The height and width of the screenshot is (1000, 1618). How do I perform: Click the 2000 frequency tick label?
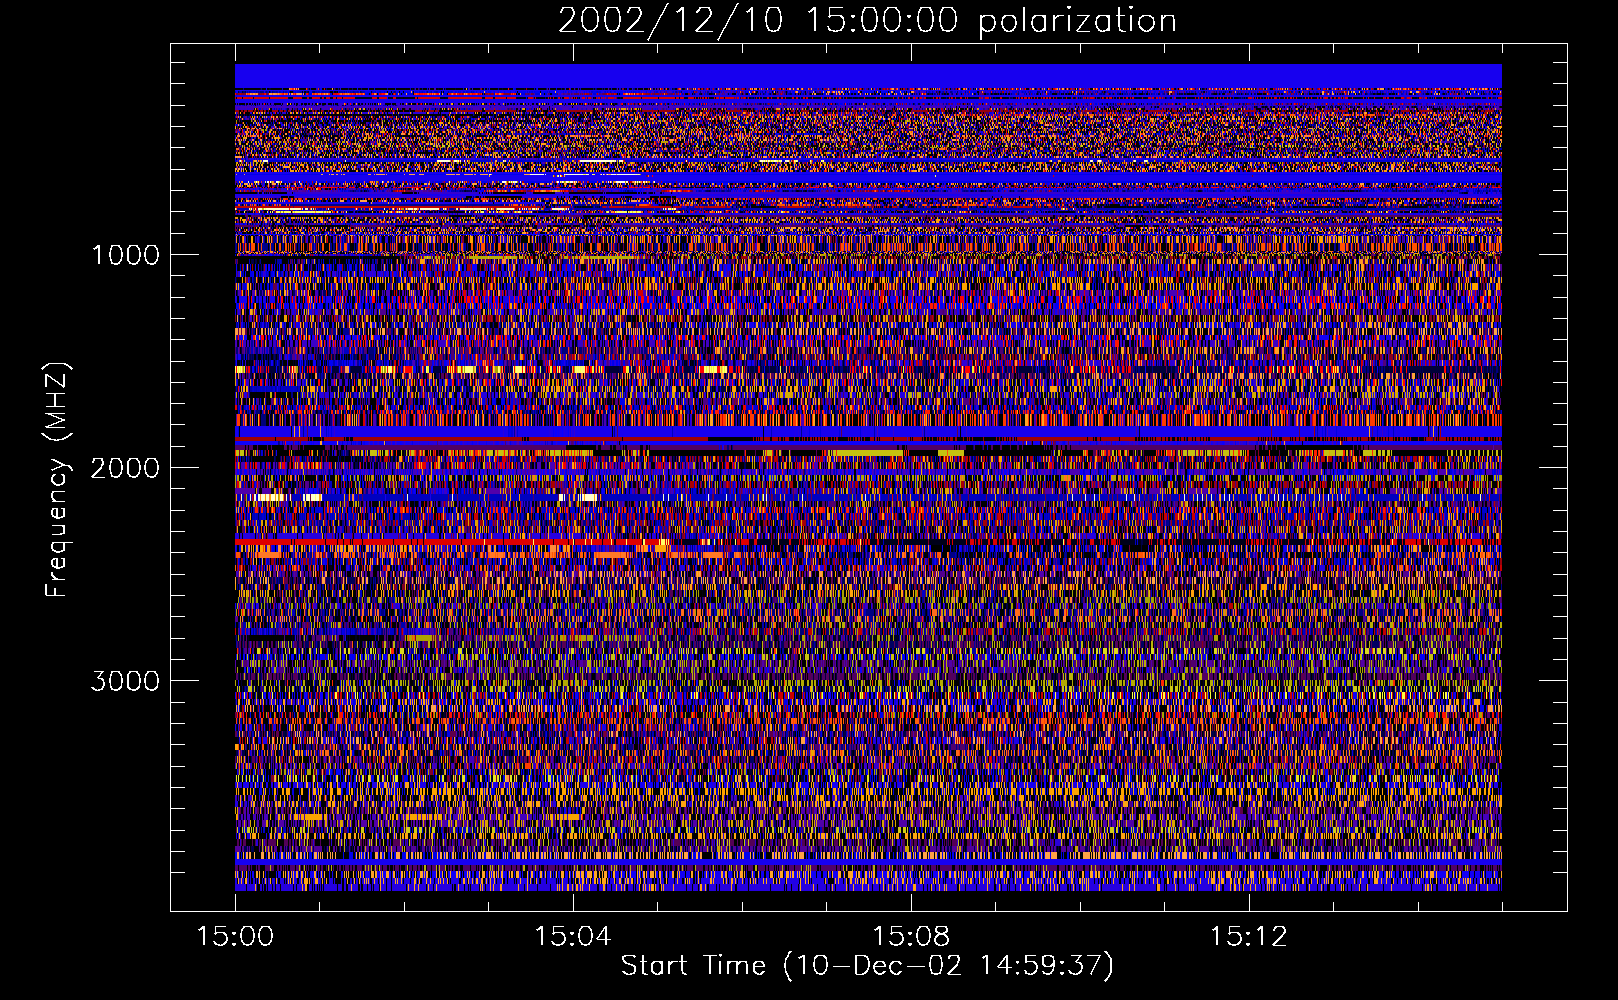[125, 468]
